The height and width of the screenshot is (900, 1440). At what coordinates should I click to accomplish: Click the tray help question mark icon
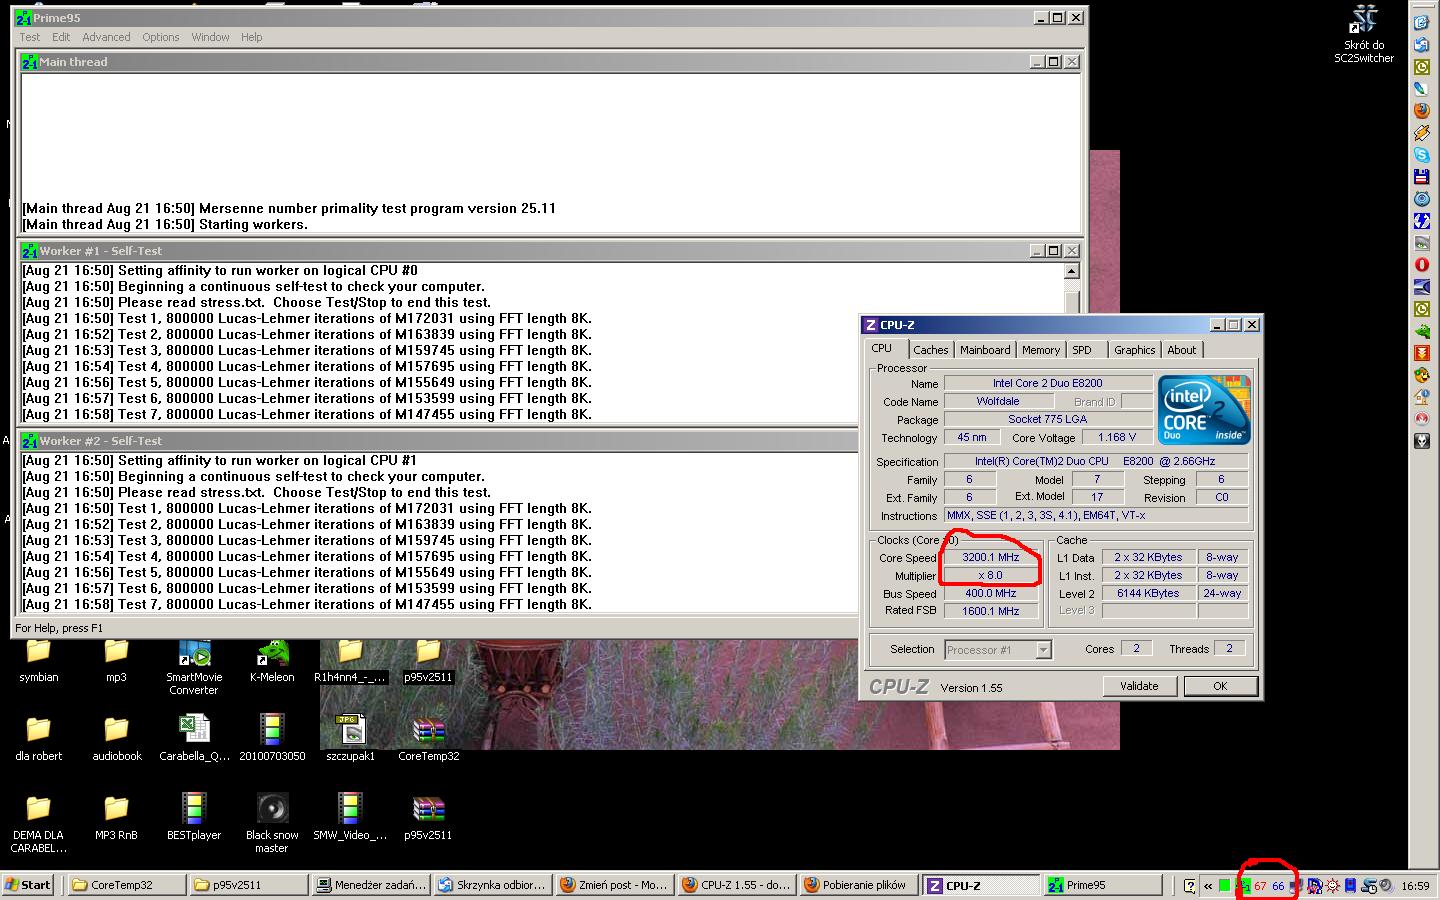coord(1189,886)
